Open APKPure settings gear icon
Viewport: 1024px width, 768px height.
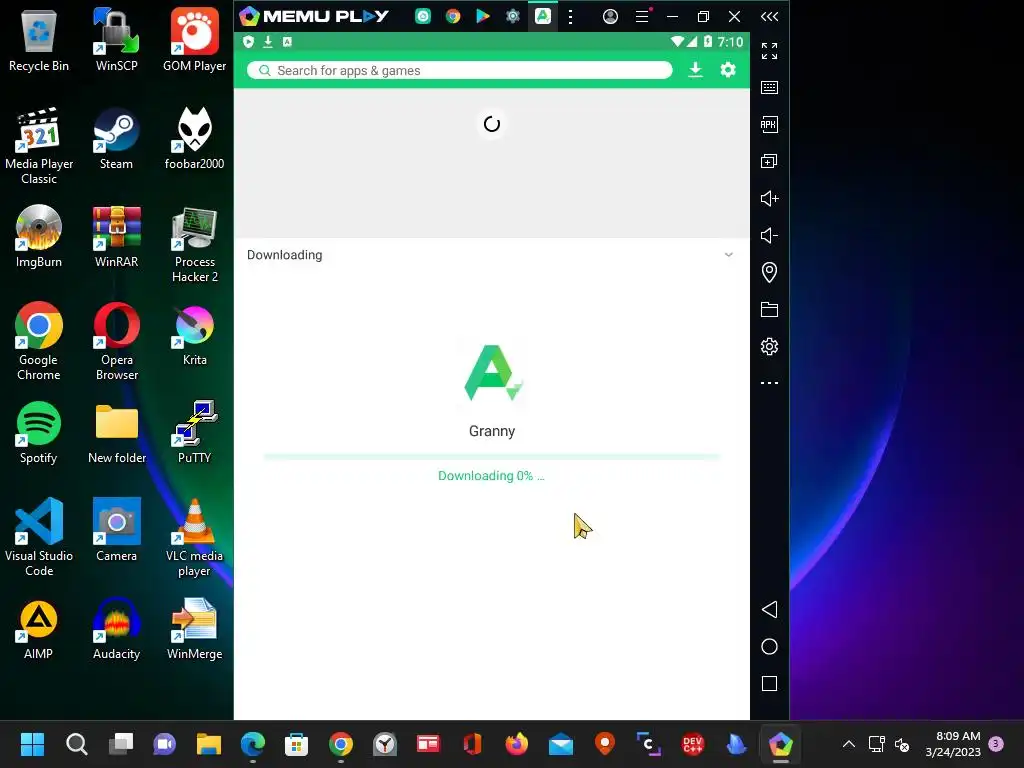click(x=728, y=70)
